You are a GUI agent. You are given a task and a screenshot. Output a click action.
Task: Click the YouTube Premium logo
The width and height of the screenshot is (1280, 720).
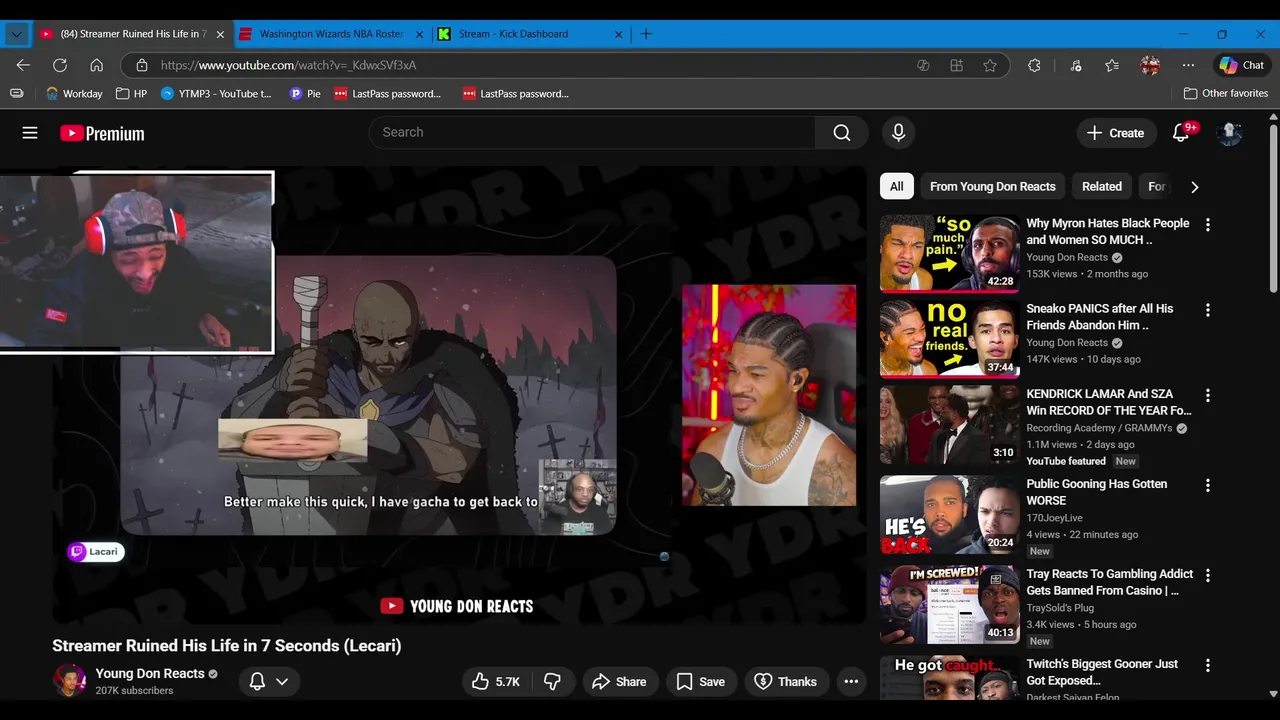(102, 133)
